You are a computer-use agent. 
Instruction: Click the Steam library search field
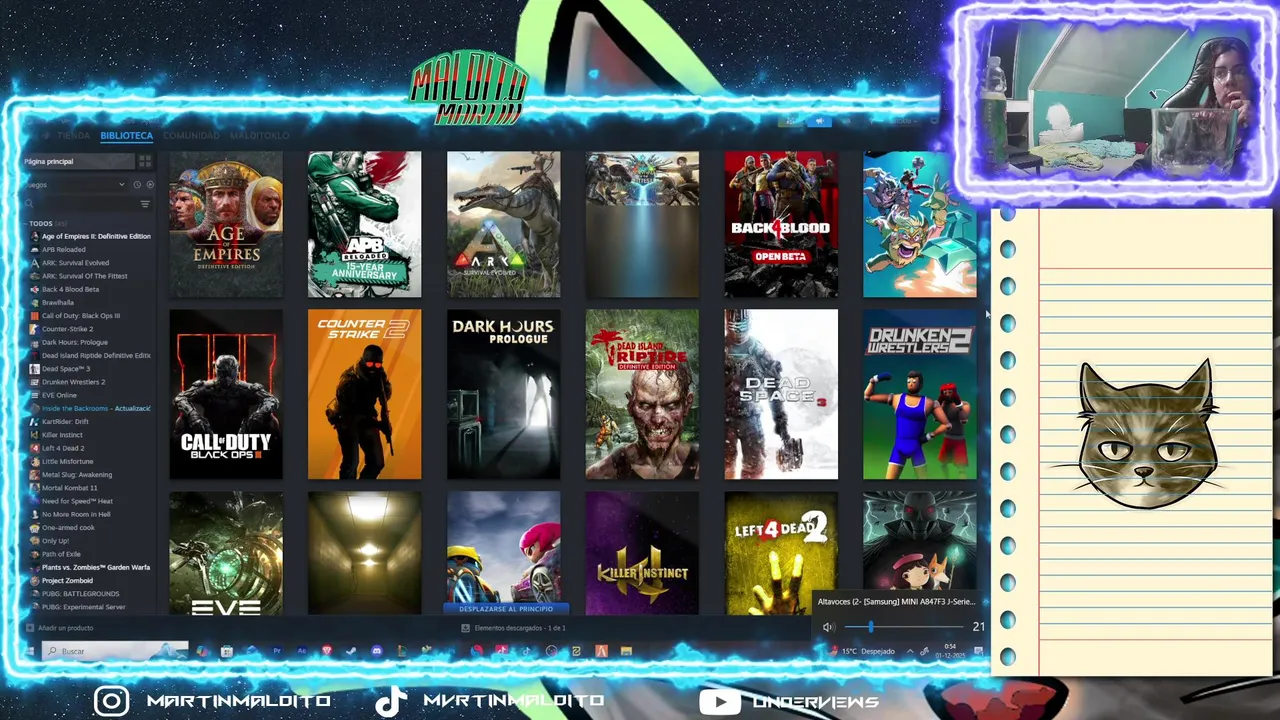point(85,204)
